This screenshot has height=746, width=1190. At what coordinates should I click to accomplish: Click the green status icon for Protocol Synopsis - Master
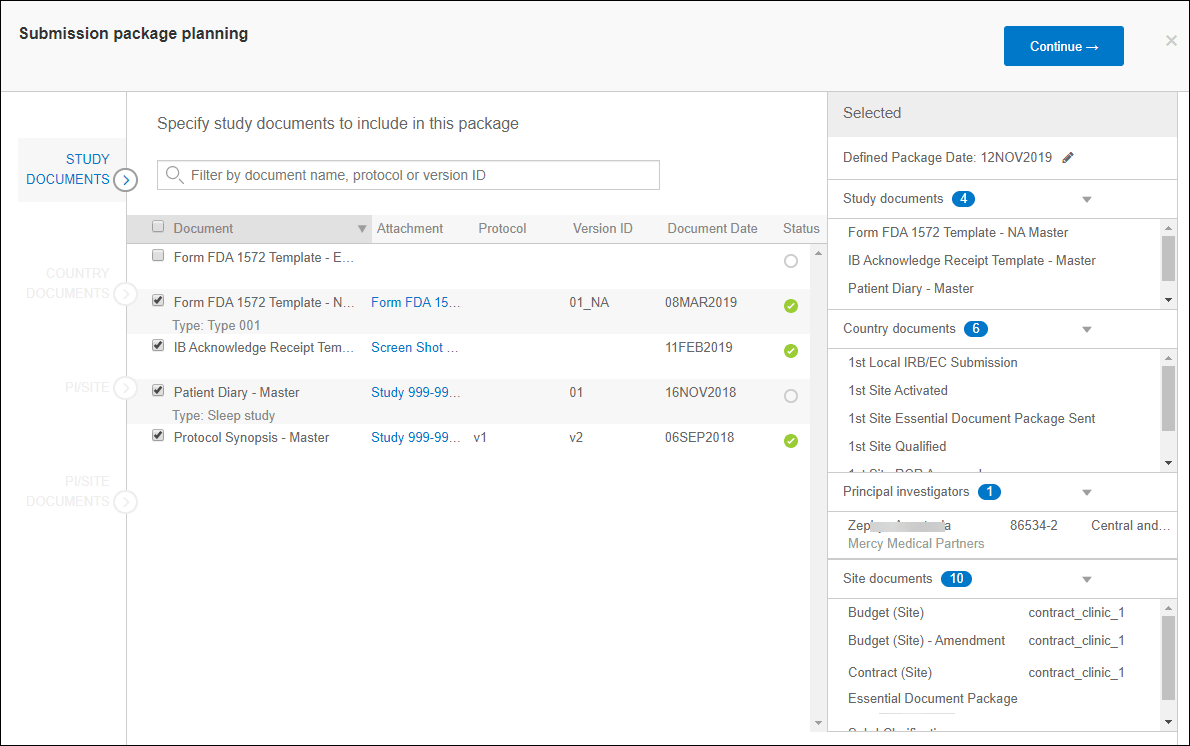791,440
